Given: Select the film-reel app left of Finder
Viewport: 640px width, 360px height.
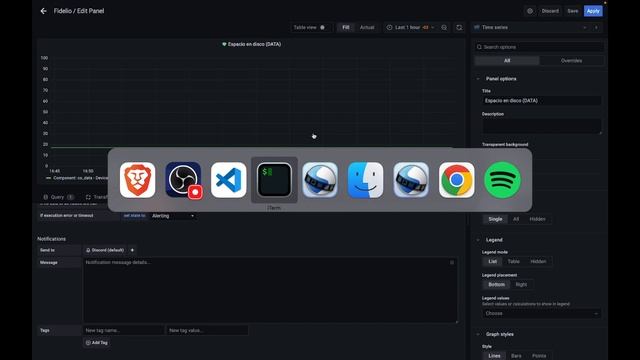Looking at the screenshot, I should [320, 180].
